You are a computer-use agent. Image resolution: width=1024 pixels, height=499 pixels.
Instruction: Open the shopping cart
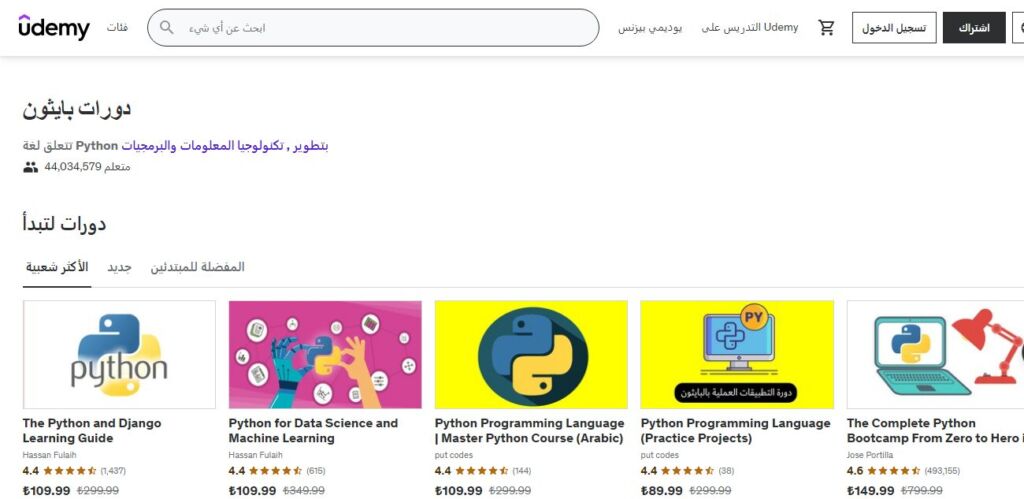tap(826, 28)
